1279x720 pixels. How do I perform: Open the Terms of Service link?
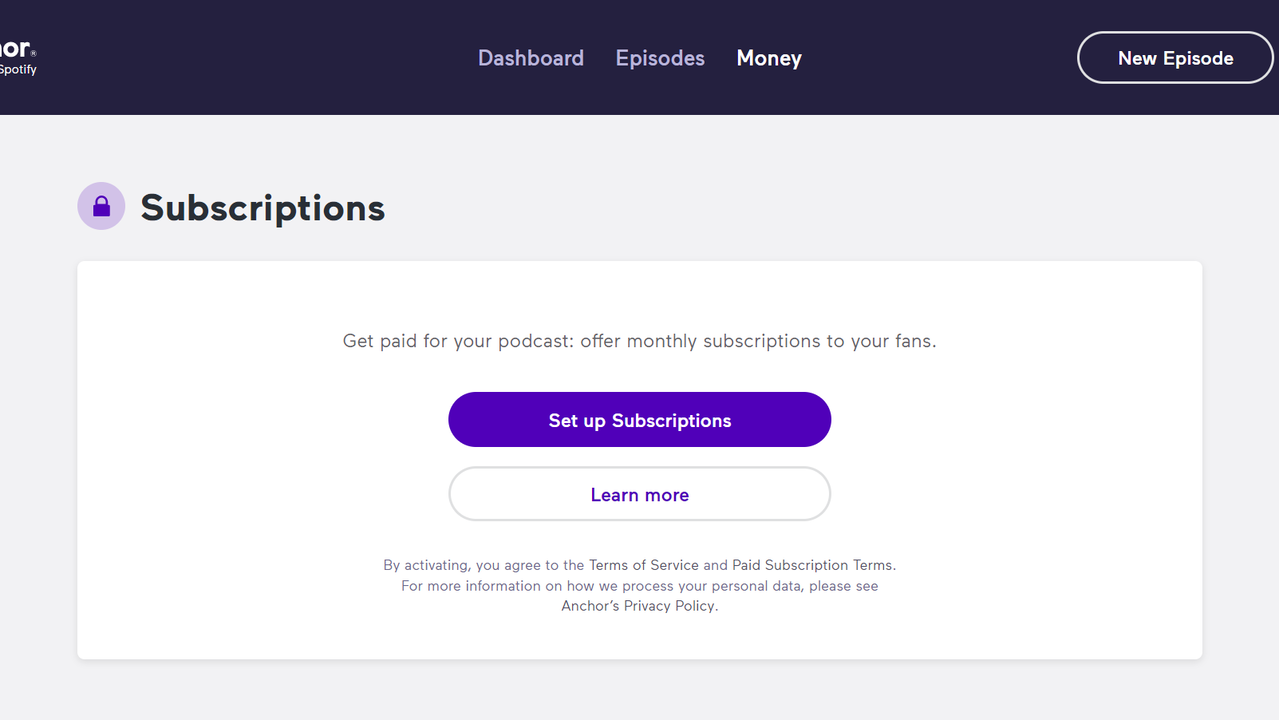(x=643, y=565)
